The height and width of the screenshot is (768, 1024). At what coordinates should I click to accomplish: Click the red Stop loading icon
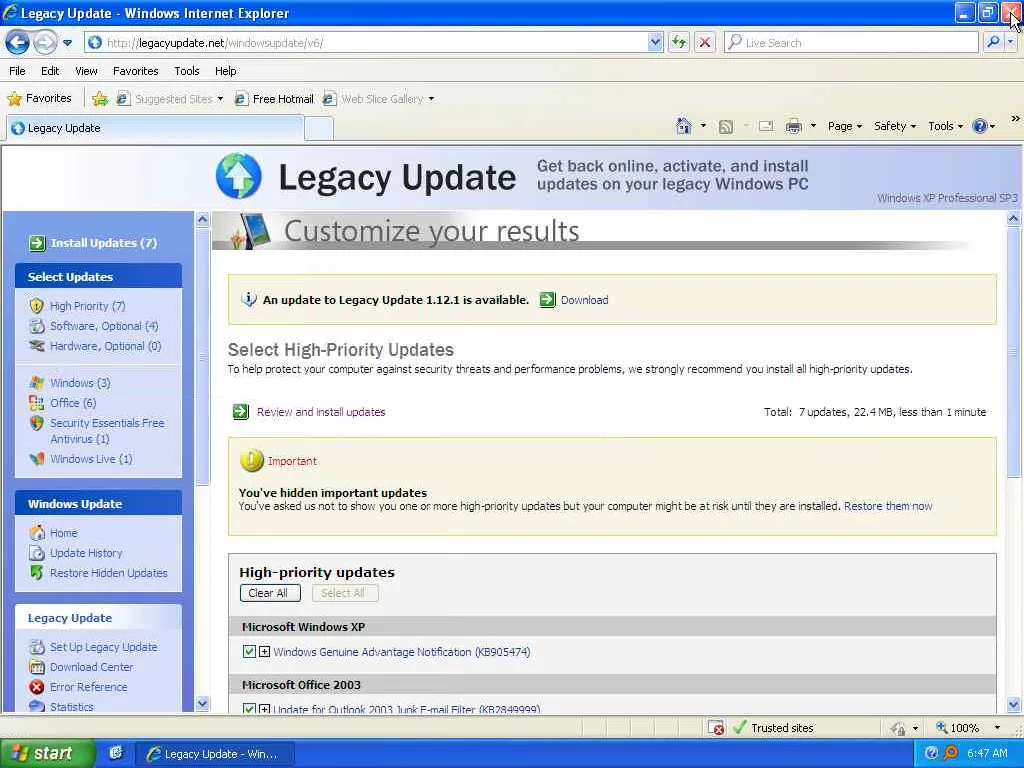click(x=705, y=43)
